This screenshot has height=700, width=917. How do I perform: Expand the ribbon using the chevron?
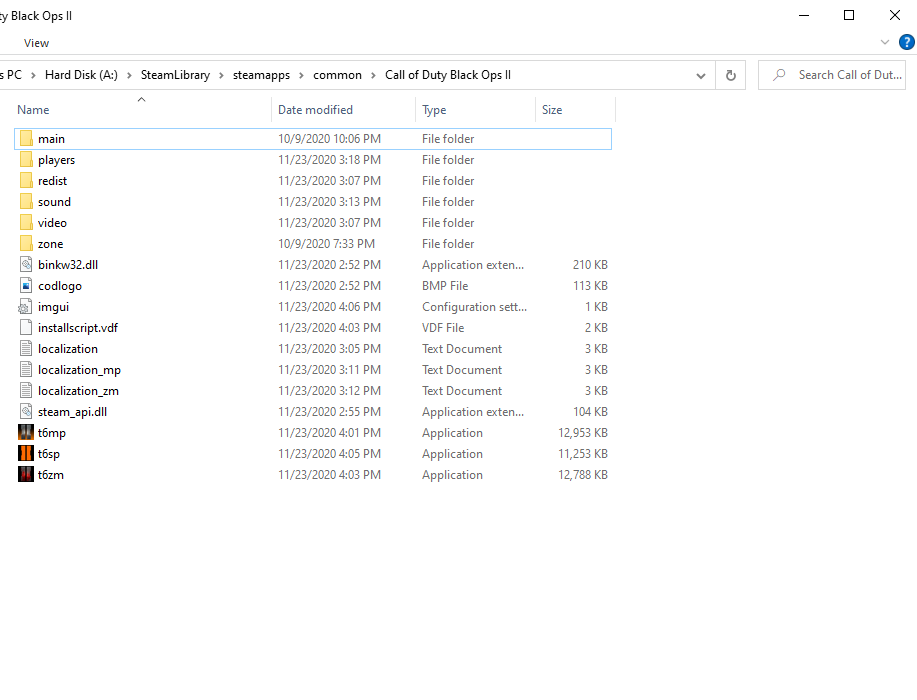885,42
